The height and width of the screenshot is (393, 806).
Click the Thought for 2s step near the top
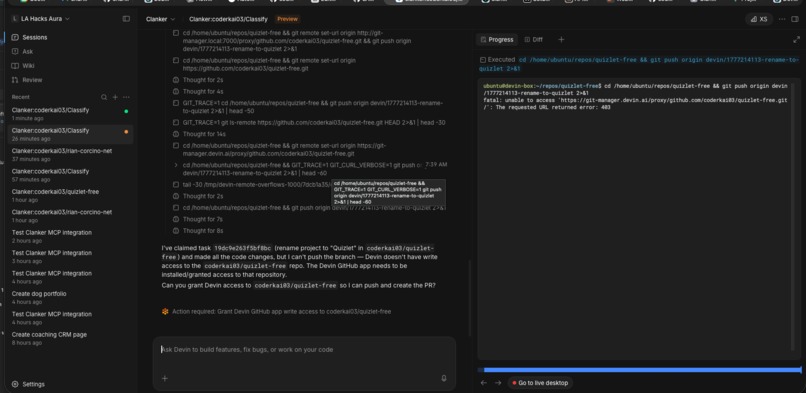(x=203, y=80)
